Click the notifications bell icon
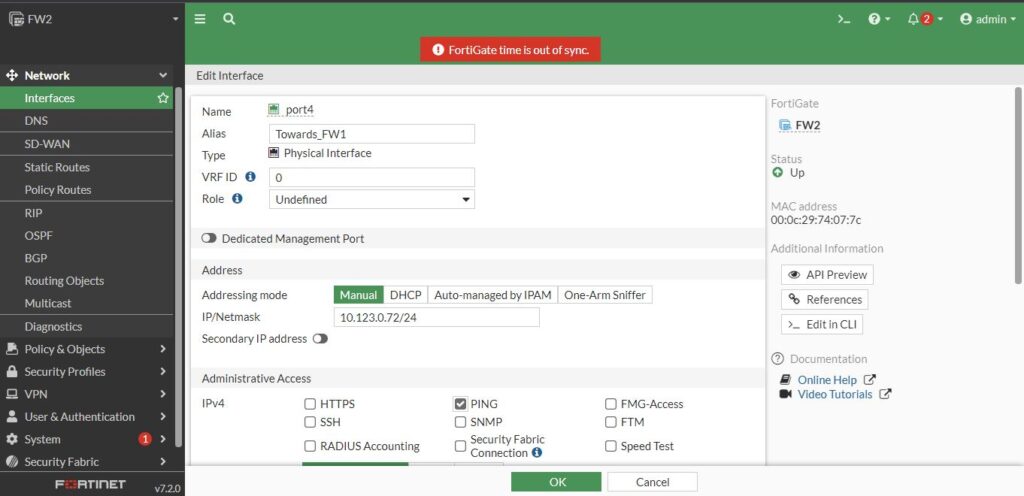1024x496 pixels. (913, 19)
